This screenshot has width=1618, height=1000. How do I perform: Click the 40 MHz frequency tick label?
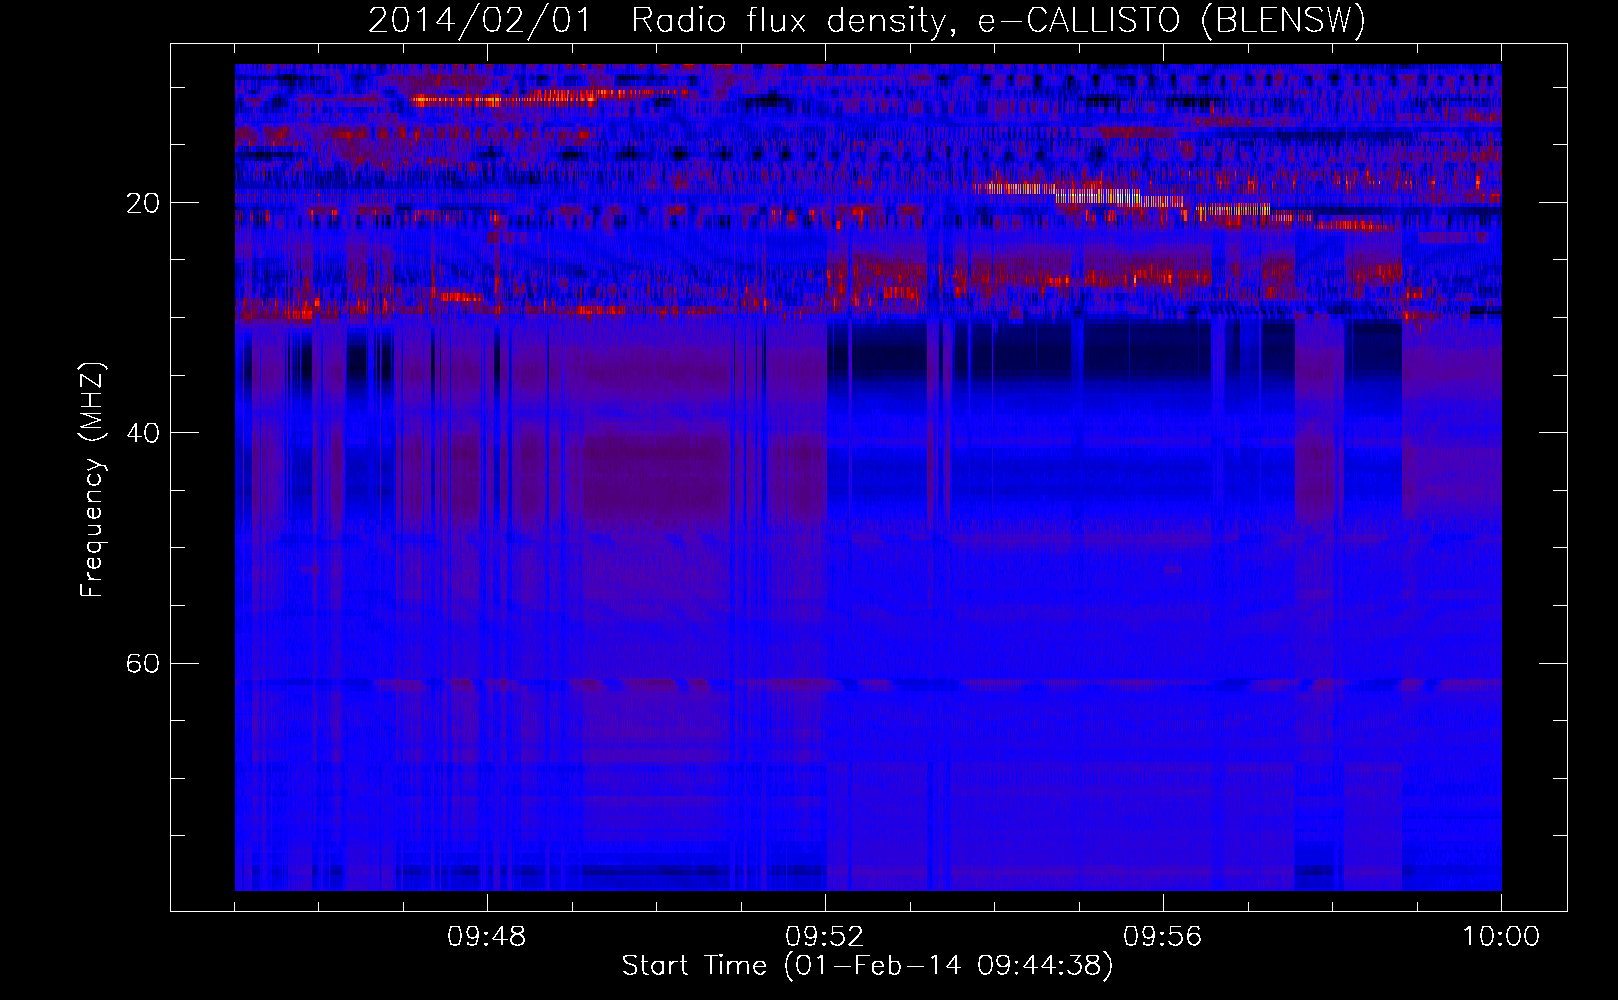tap(143, 433)
